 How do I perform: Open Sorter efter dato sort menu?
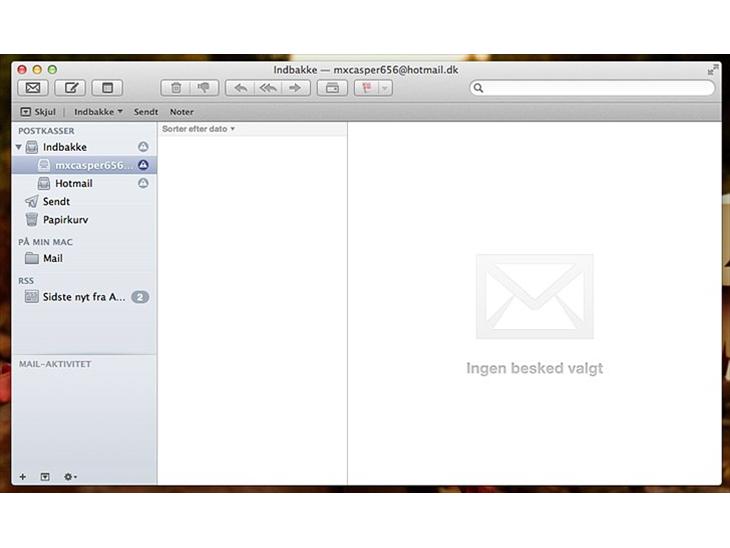pos(198,129)
